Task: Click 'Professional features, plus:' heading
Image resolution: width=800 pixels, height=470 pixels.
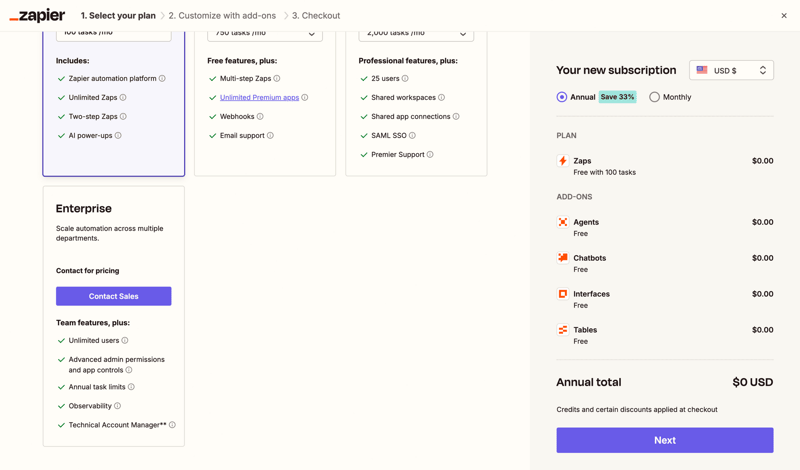Action: click(x=408, y=61)
